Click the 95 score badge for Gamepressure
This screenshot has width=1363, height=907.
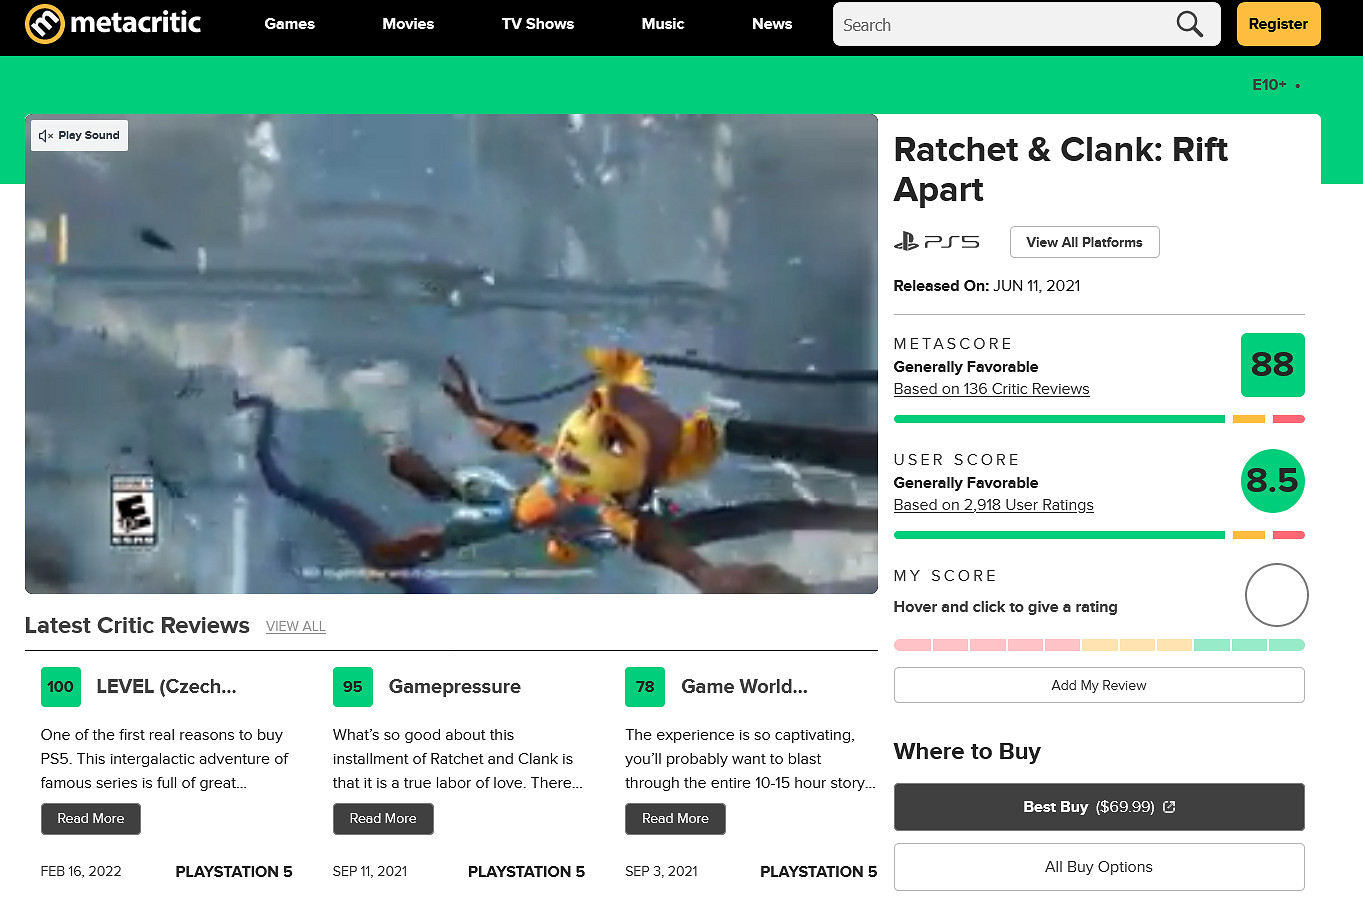(x=353, y=687)
